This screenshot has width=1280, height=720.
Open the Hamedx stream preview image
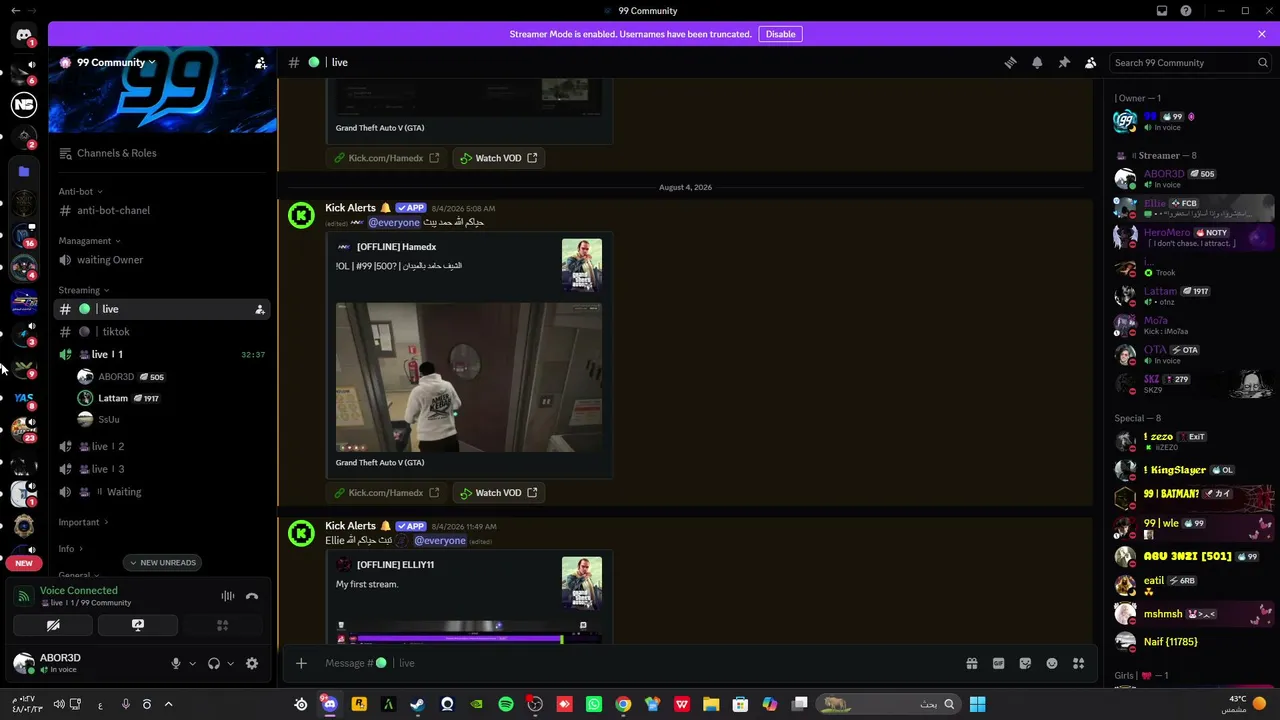pos(469,378)
